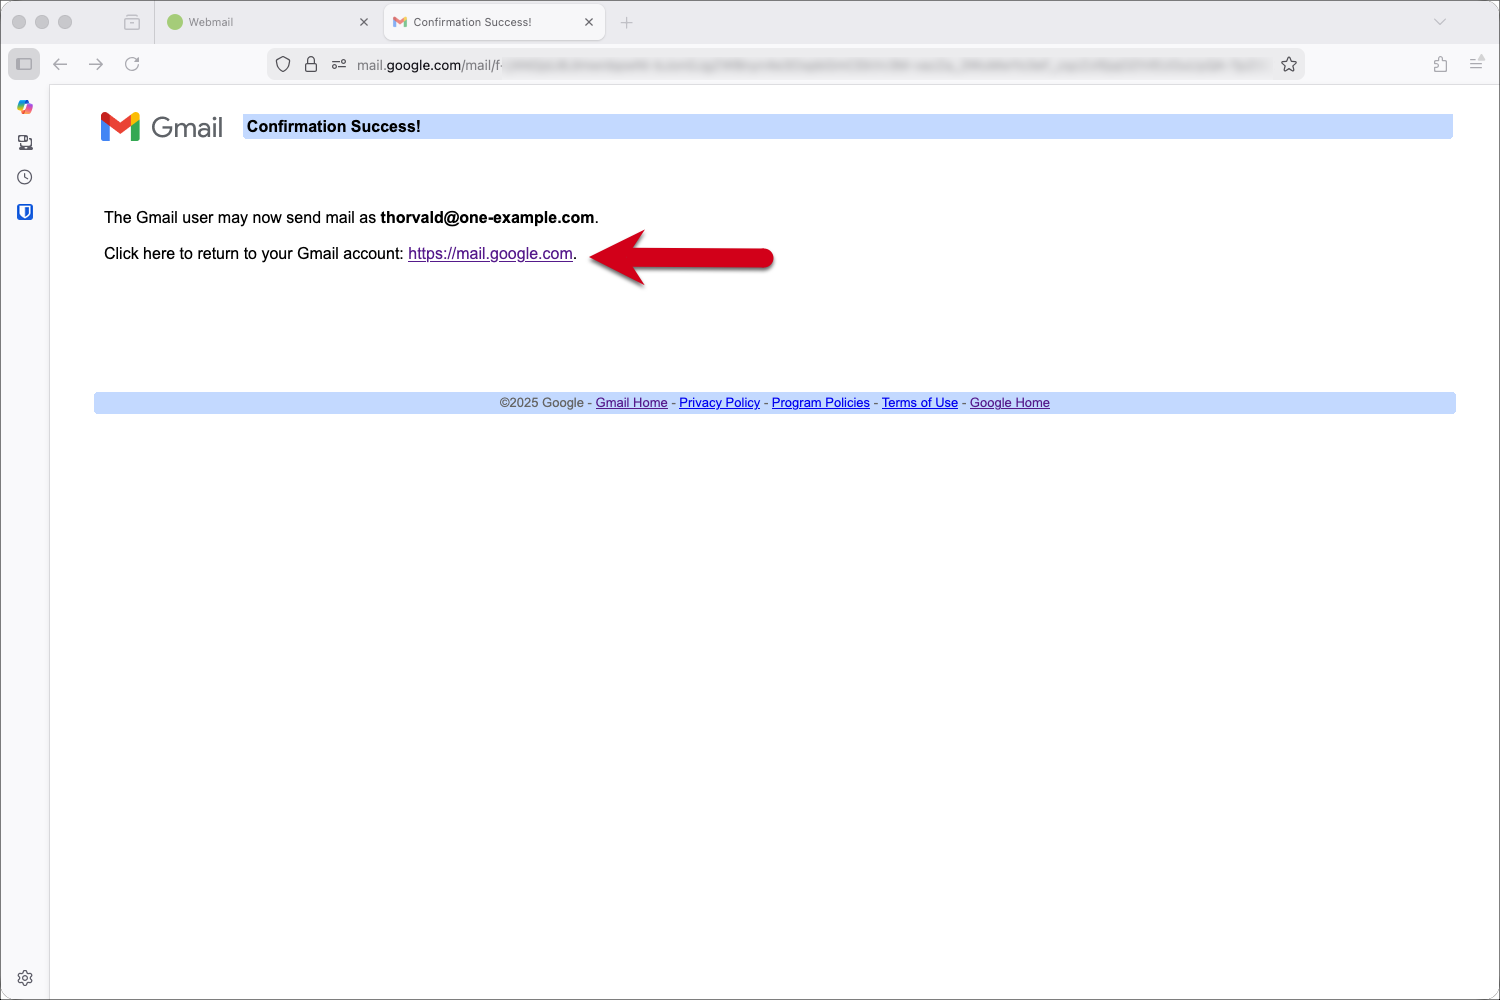Click the tracking protection shield icon

tap(283, 63)
